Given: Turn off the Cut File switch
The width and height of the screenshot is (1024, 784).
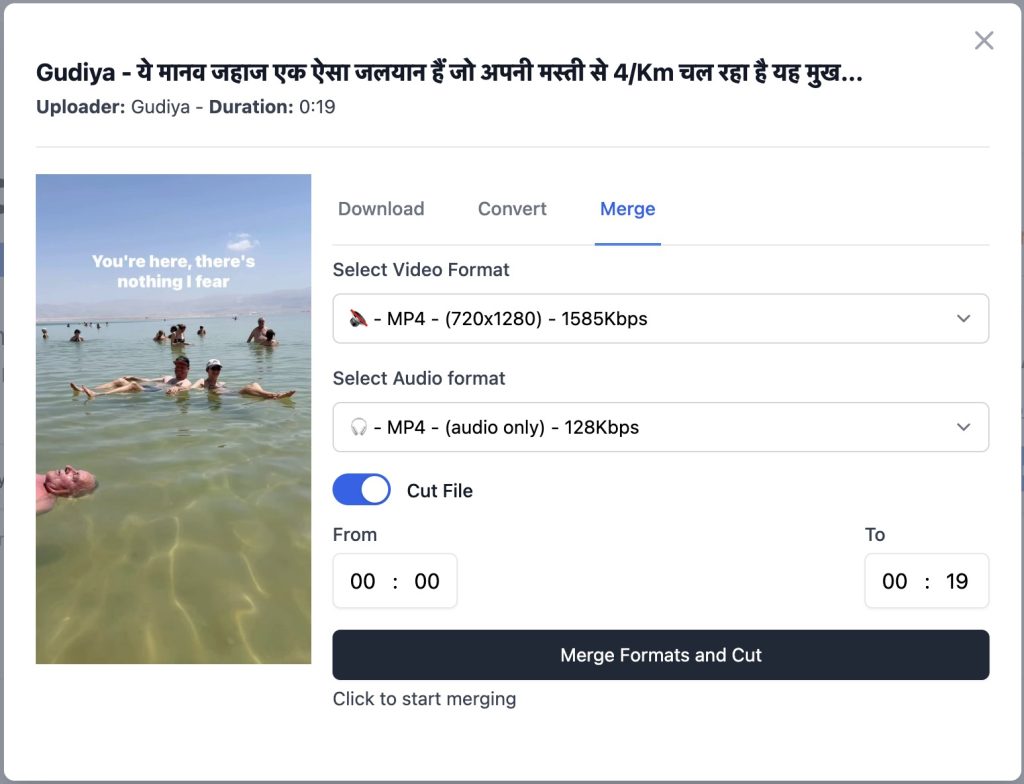Looking at the screenshot, I should [x=361, y=490].
